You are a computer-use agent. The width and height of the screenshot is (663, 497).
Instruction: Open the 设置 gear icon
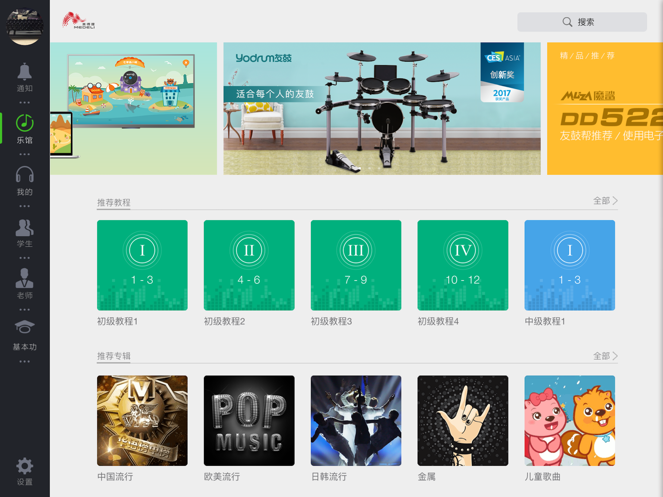coord(25,466)
